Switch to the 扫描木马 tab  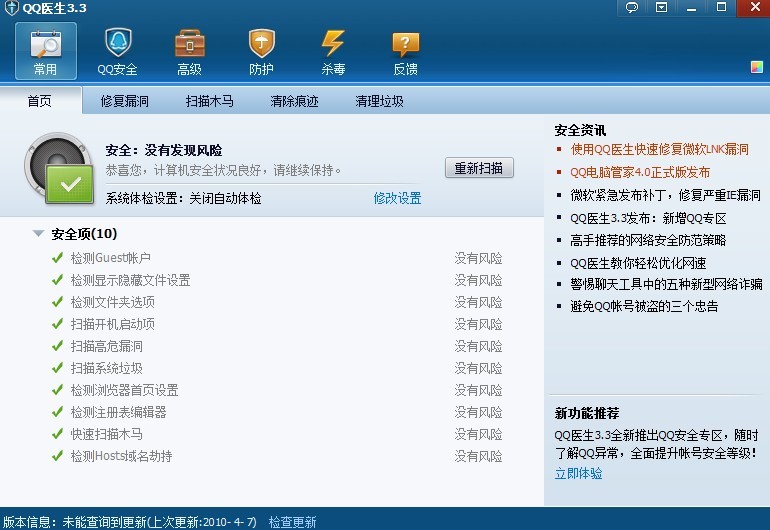click(x=210, y=101)
